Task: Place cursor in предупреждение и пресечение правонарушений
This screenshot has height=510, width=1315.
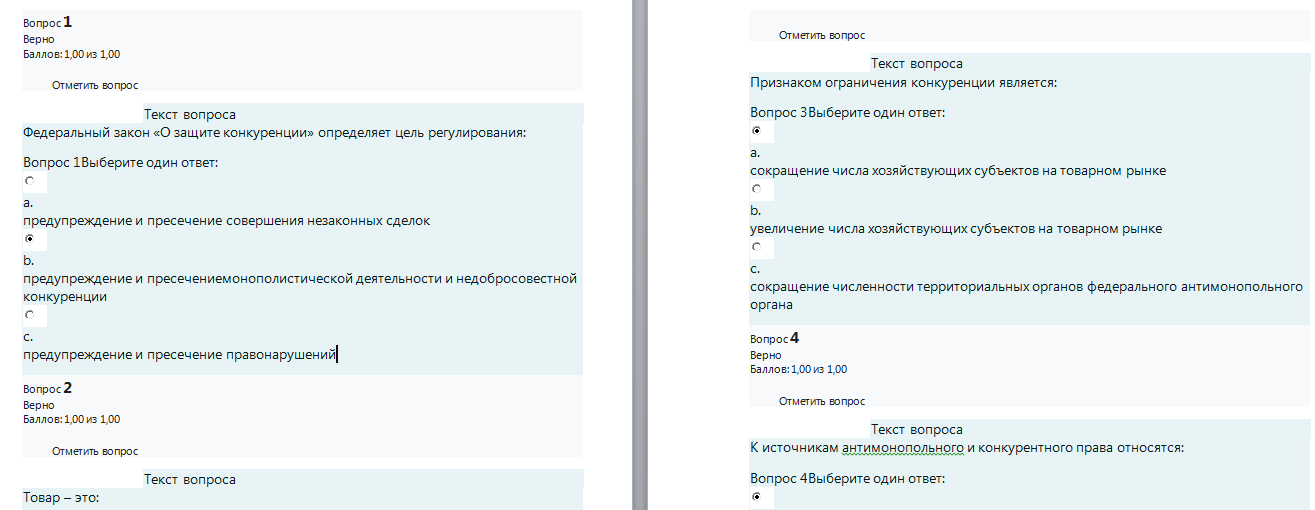Action: pyautogui.click(x=180, y=353)
